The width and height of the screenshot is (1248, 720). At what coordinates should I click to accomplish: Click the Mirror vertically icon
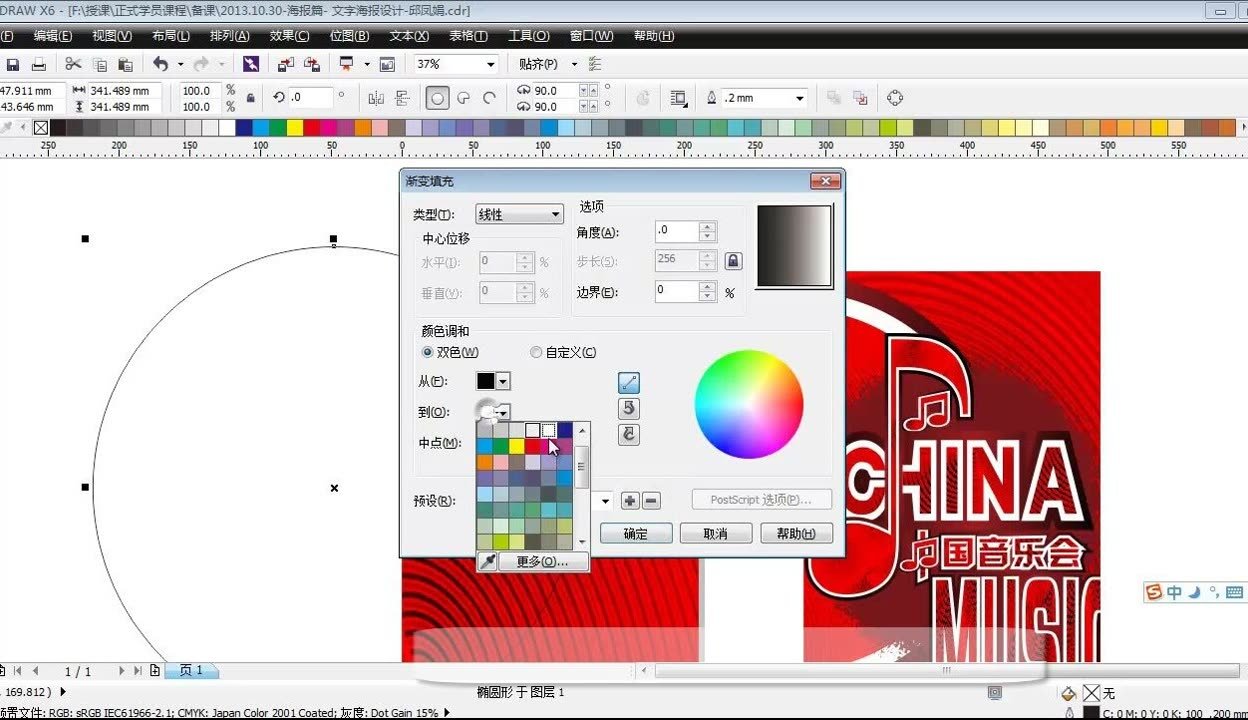coord(403,98)
